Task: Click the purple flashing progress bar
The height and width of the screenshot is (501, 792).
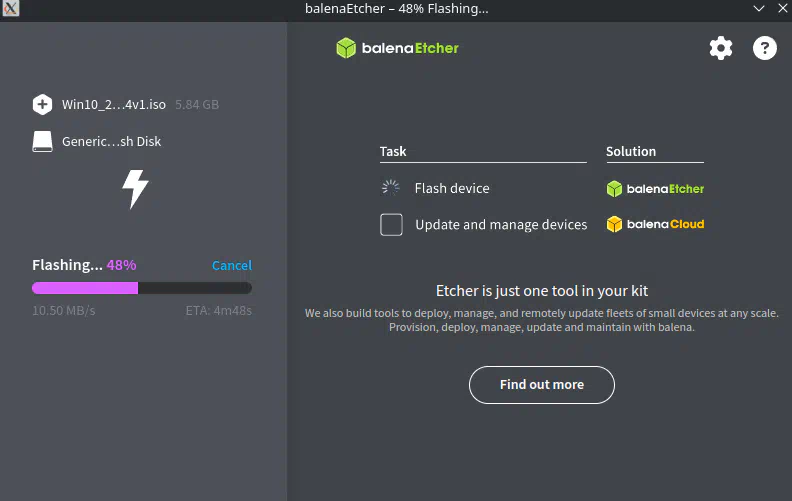Action: click(x=142, y=288)
